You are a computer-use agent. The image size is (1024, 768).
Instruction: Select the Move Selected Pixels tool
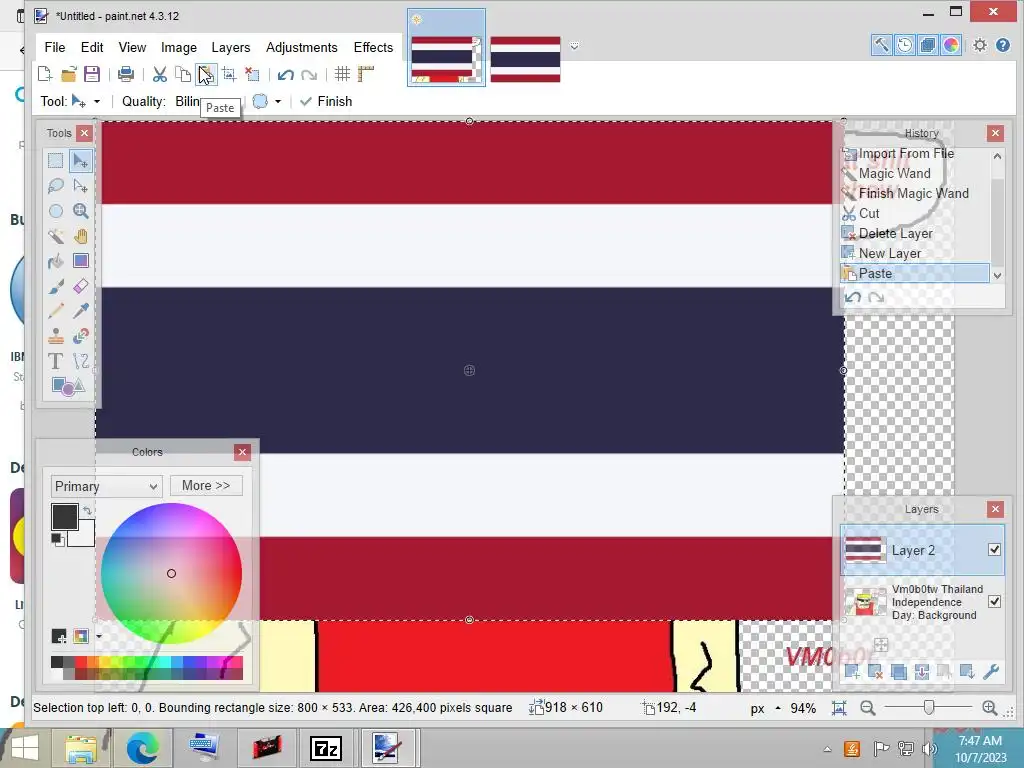(80, 161)
